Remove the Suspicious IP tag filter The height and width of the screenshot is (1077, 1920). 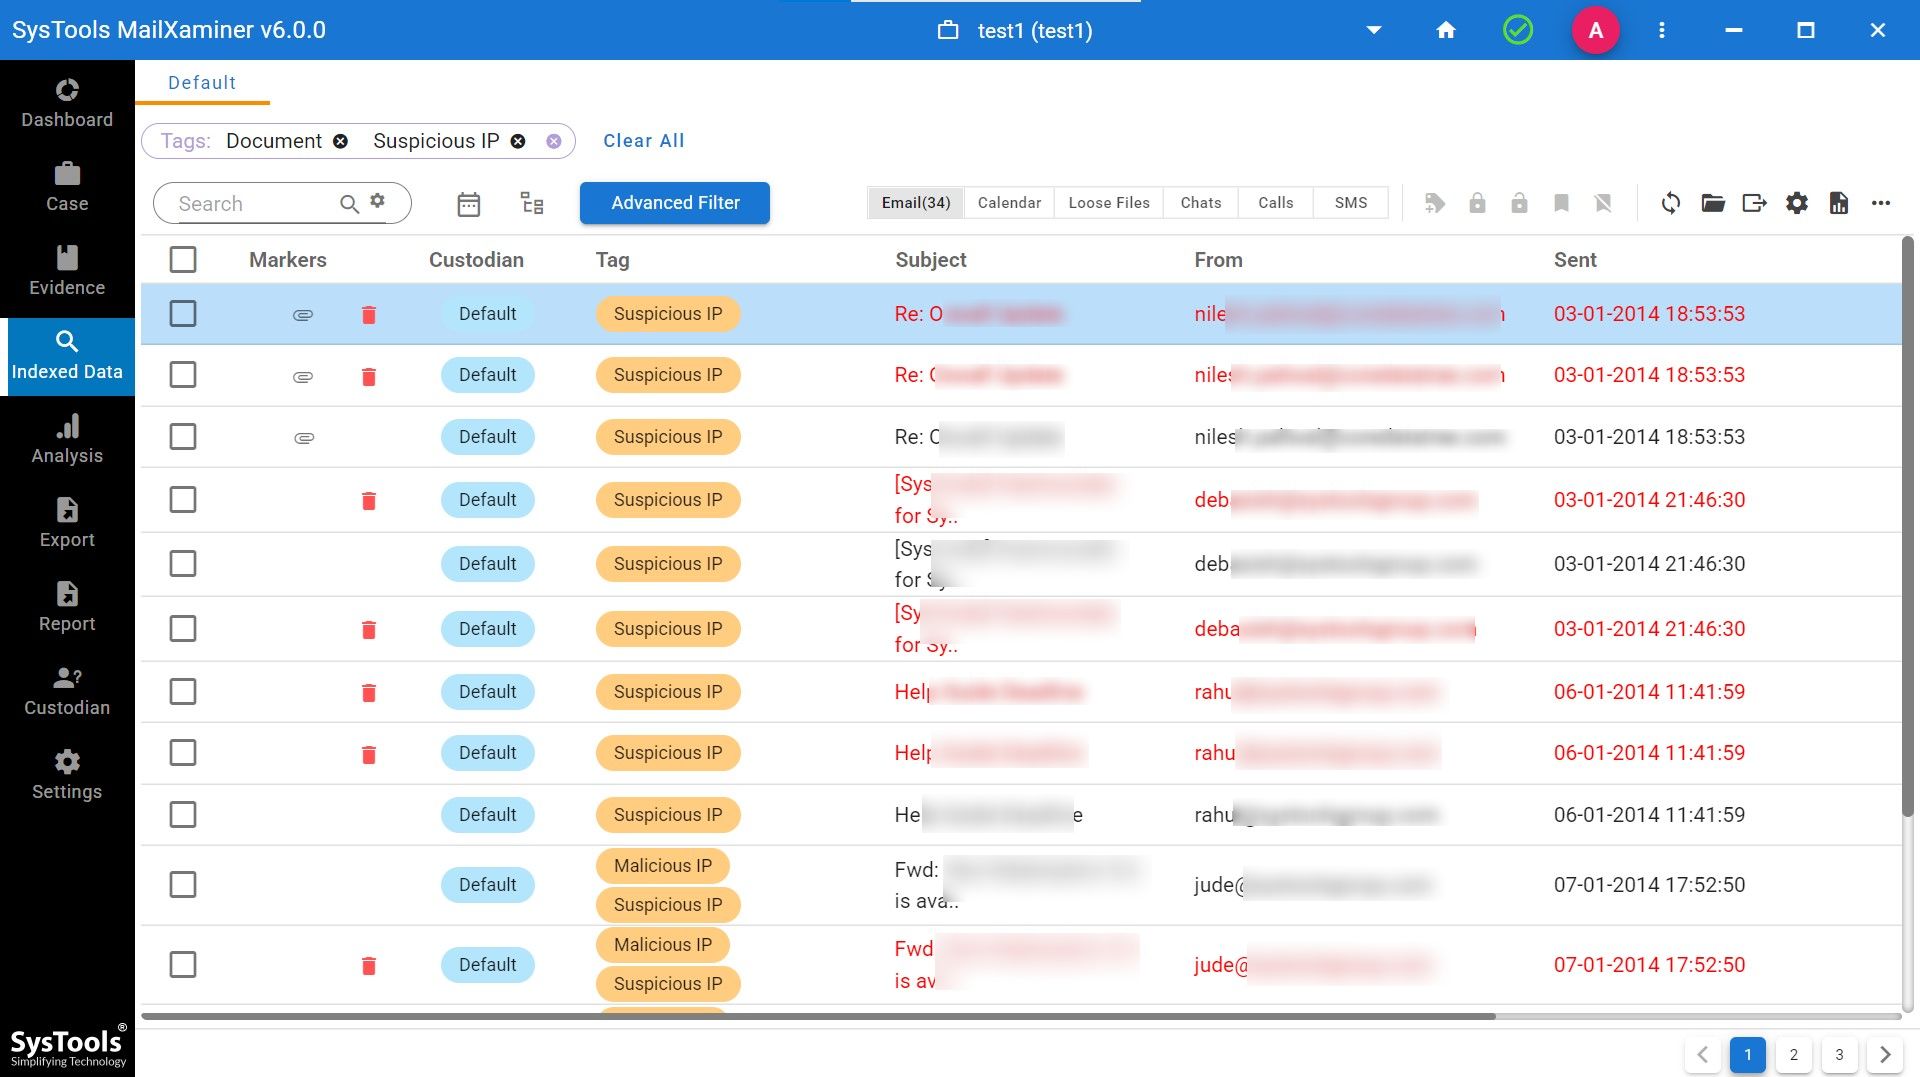pyautogui.click(x=518, y=141)
